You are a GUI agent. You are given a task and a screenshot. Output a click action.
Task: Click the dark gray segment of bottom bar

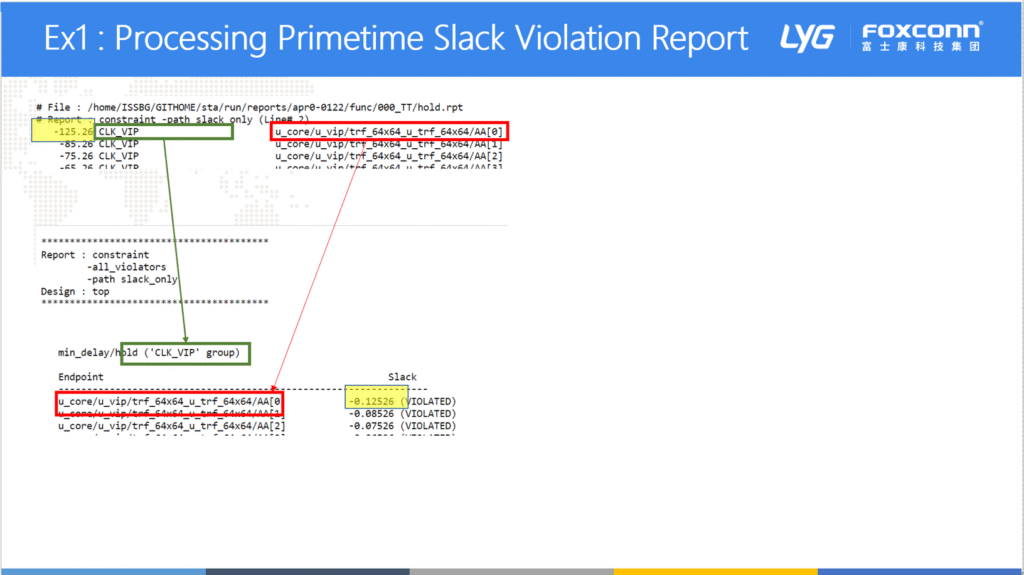tap(307, 571)
